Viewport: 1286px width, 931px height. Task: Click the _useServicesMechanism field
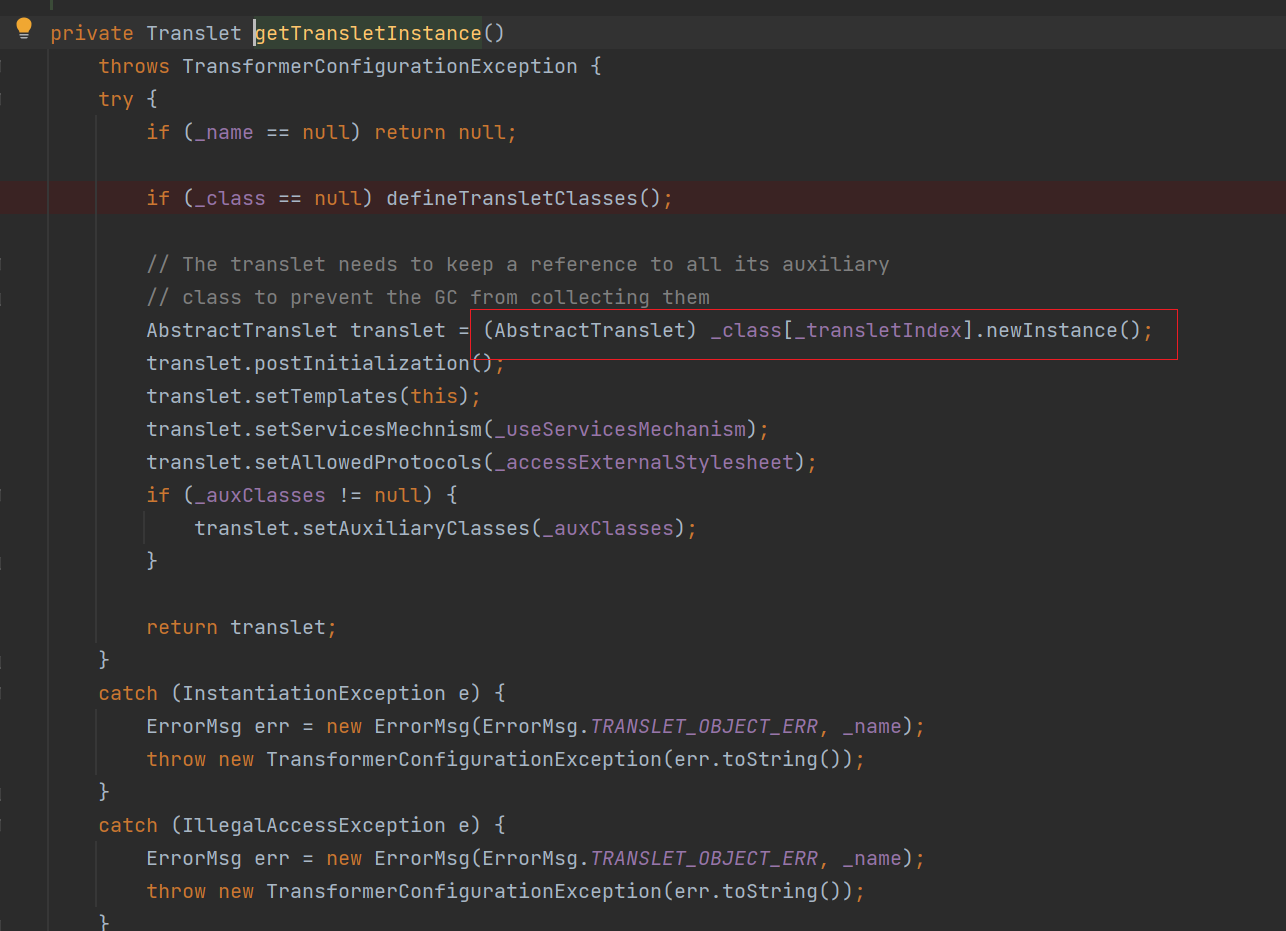coord(620,429)
